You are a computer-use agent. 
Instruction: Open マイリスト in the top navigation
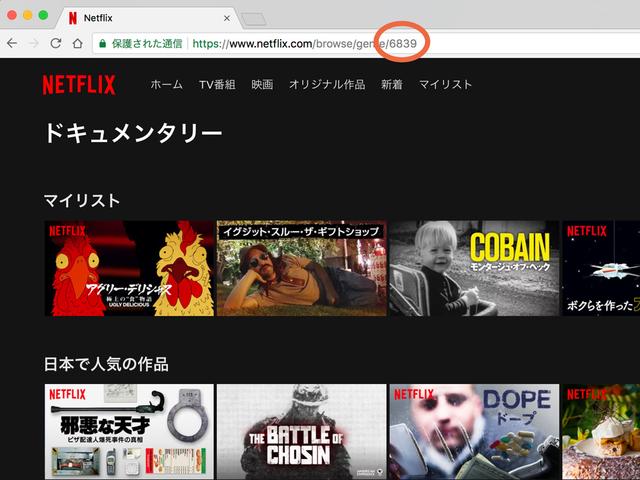tap(445, 84)
